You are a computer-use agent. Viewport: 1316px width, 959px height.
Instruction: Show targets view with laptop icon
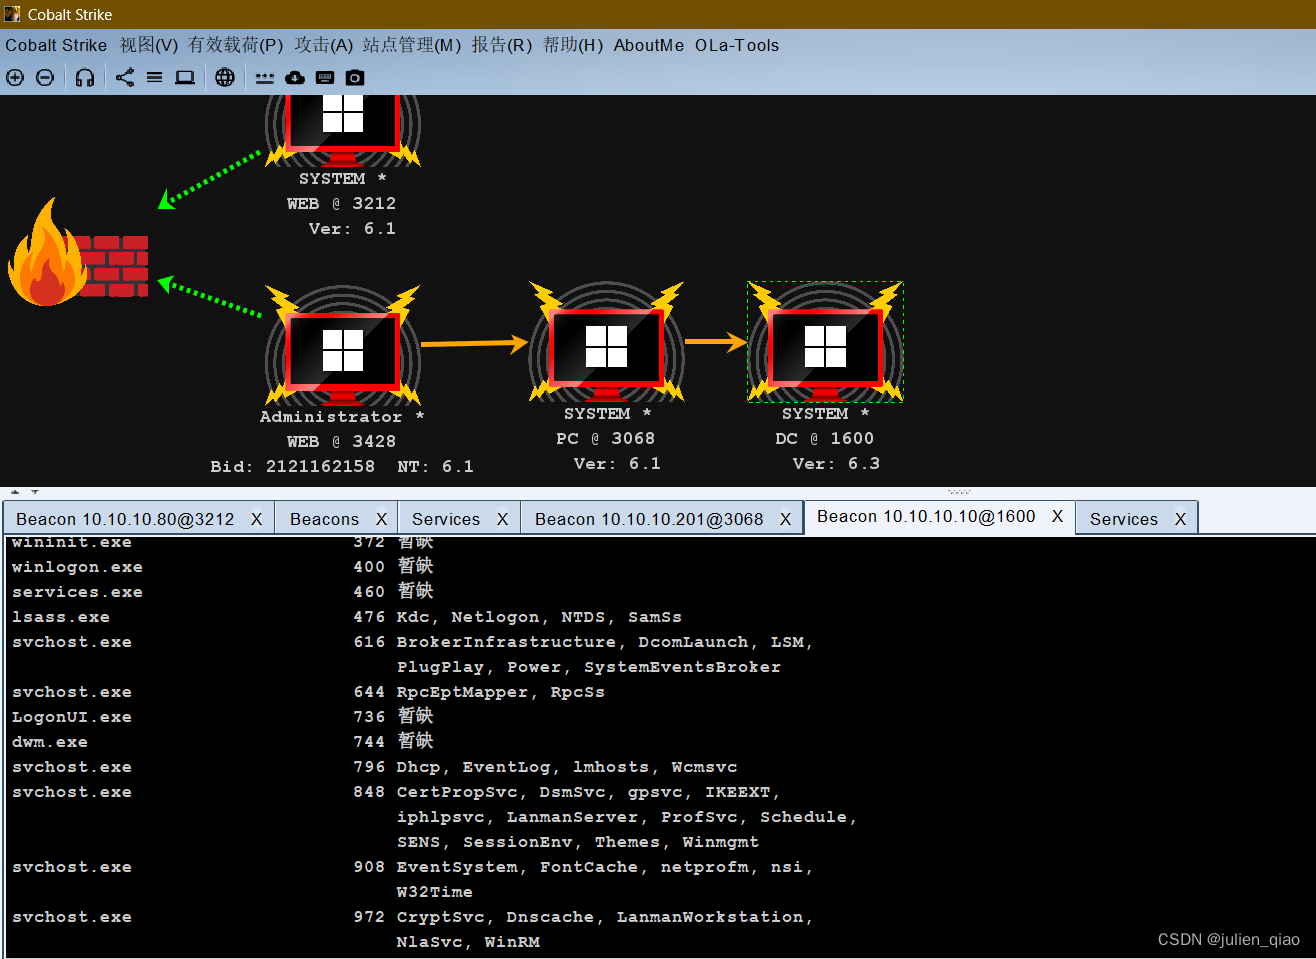[185, 77]
